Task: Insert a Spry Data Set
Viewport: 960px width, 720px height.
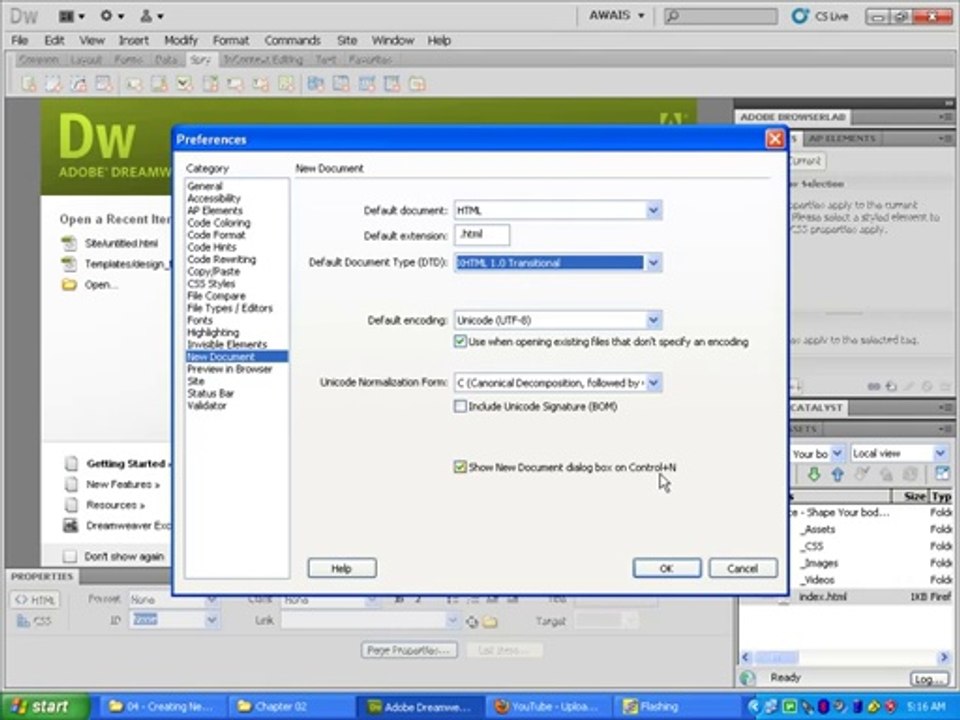Action: [29, 84]
